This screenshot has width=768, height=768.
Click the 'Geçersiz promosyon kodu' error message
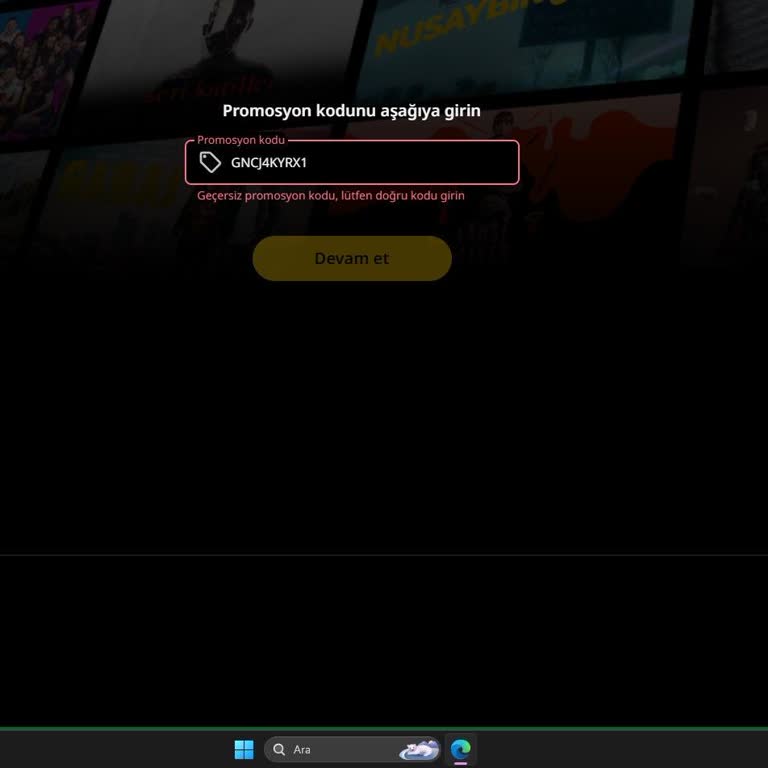pos(331,195)
